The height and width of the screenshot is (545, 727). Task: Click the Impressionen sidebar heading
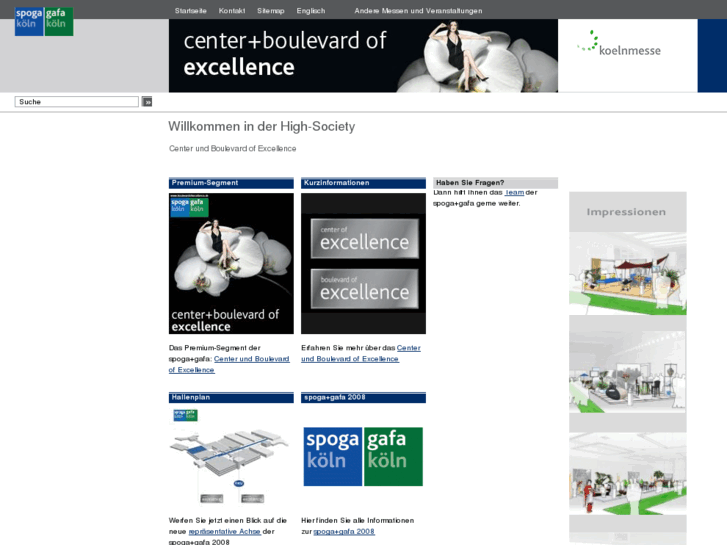click(x=626, y=212)
